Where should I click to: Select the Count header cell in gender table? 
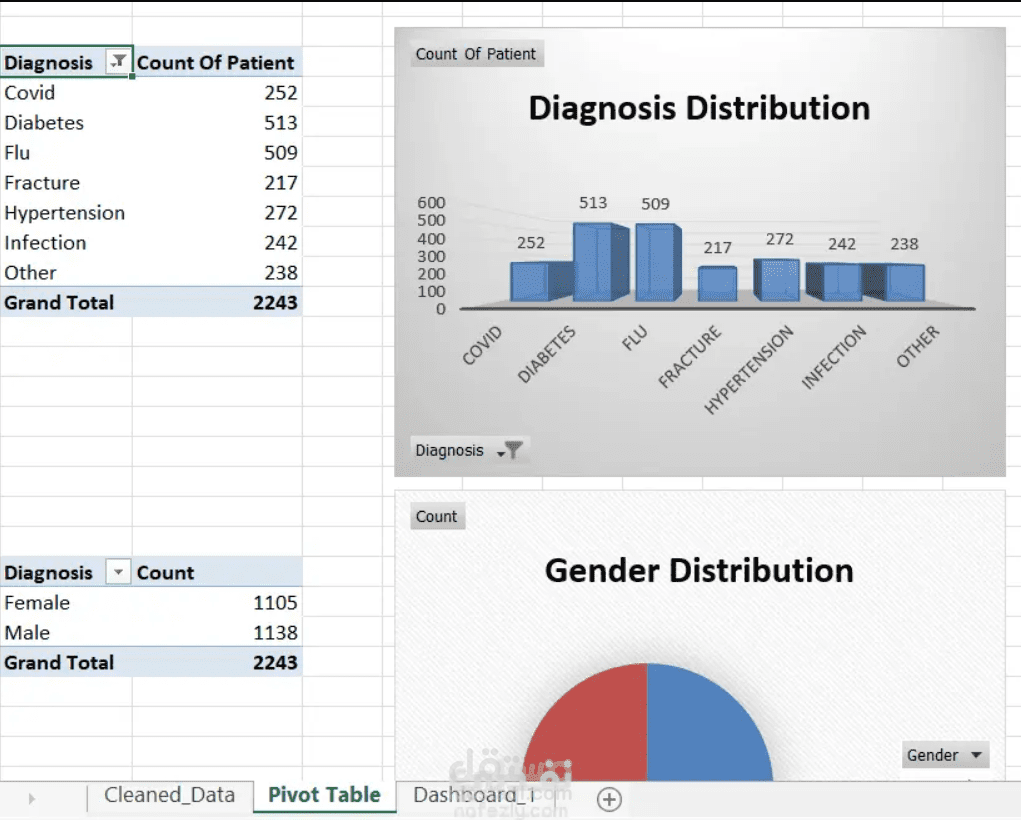pos(217,573)
